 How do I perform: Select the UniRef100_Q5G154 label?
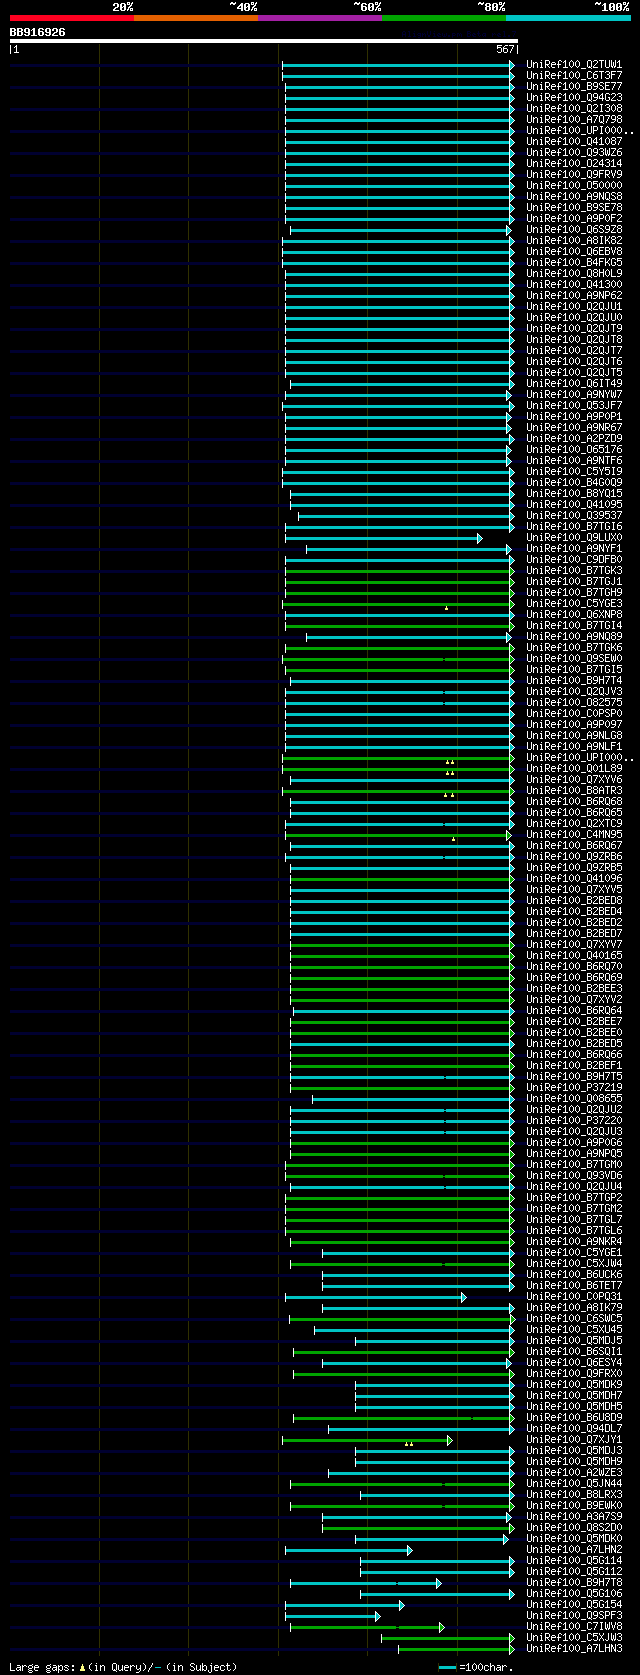574,1604
